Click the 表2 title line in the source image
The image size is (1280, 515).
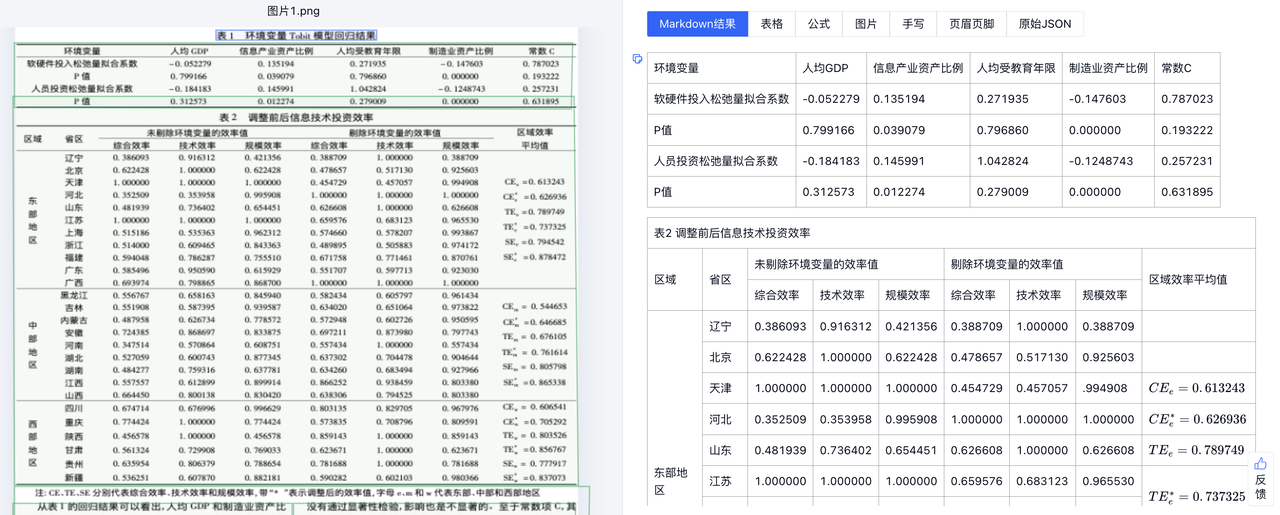[295, 117]
